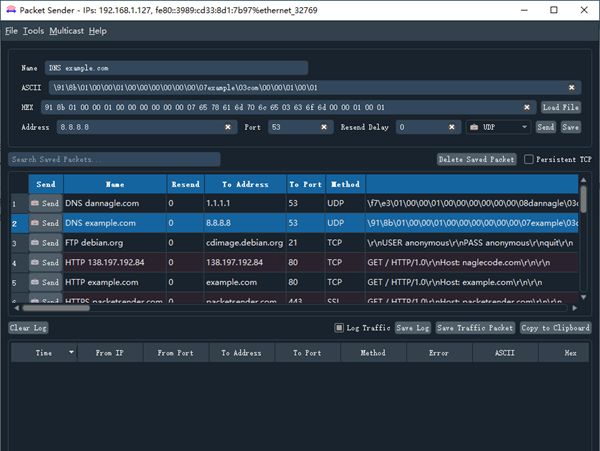Click the Search Saved Packets field
Image resolution: width=600 pixels, height=451 pixels.
[x=114, y=159]
